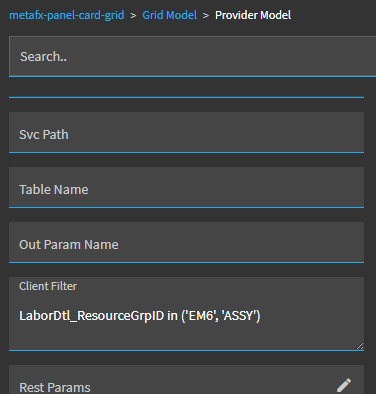Go back to metafx-panel-card-grid breadcrumb
Screen dimensions: 376x394
pos(67,15)
